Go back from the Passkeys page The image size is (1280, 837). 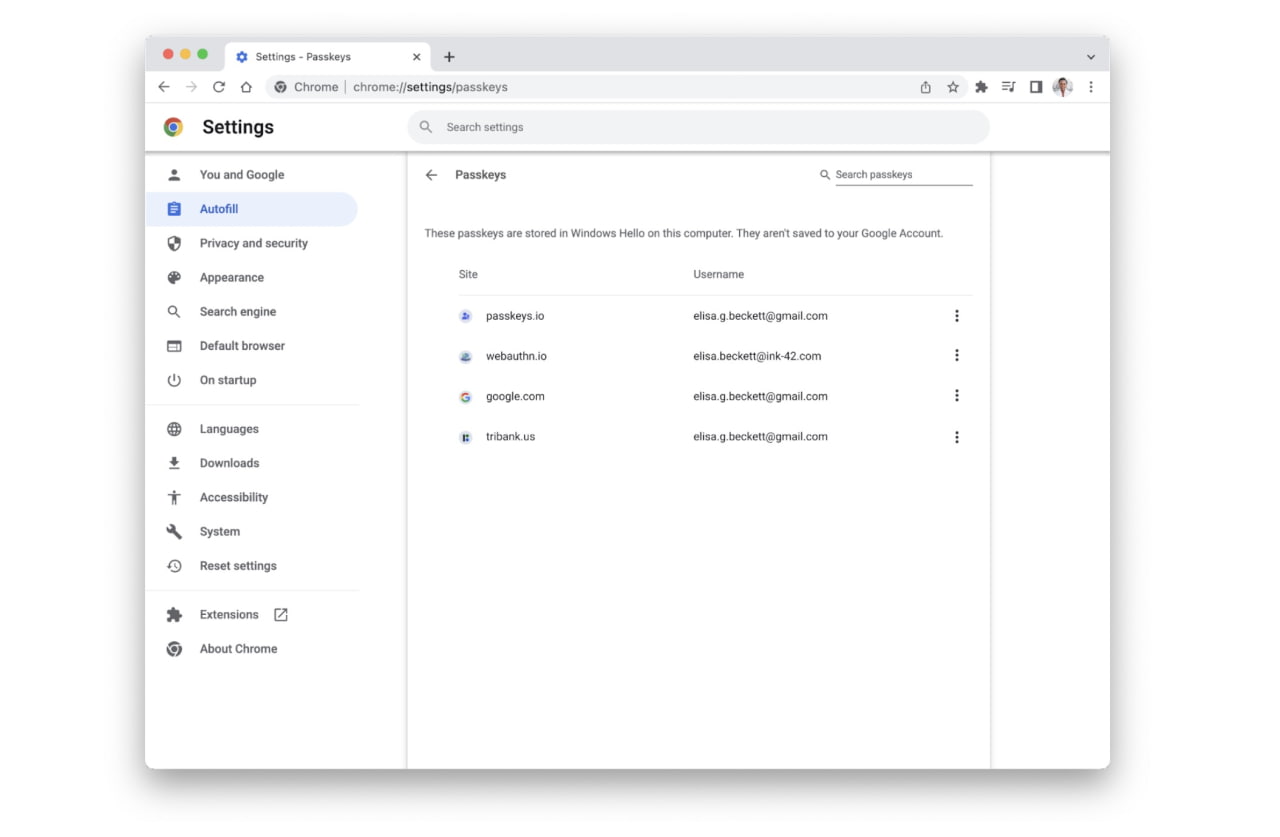[430, 174]
